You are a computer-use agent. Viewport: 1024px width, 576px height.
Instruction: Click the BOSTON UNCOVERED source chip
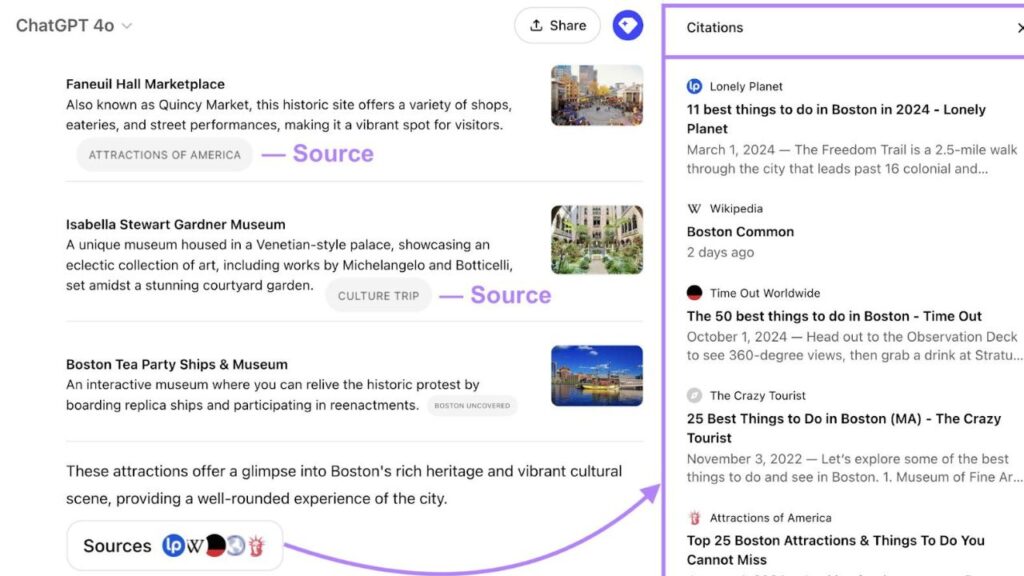point(472,406)
